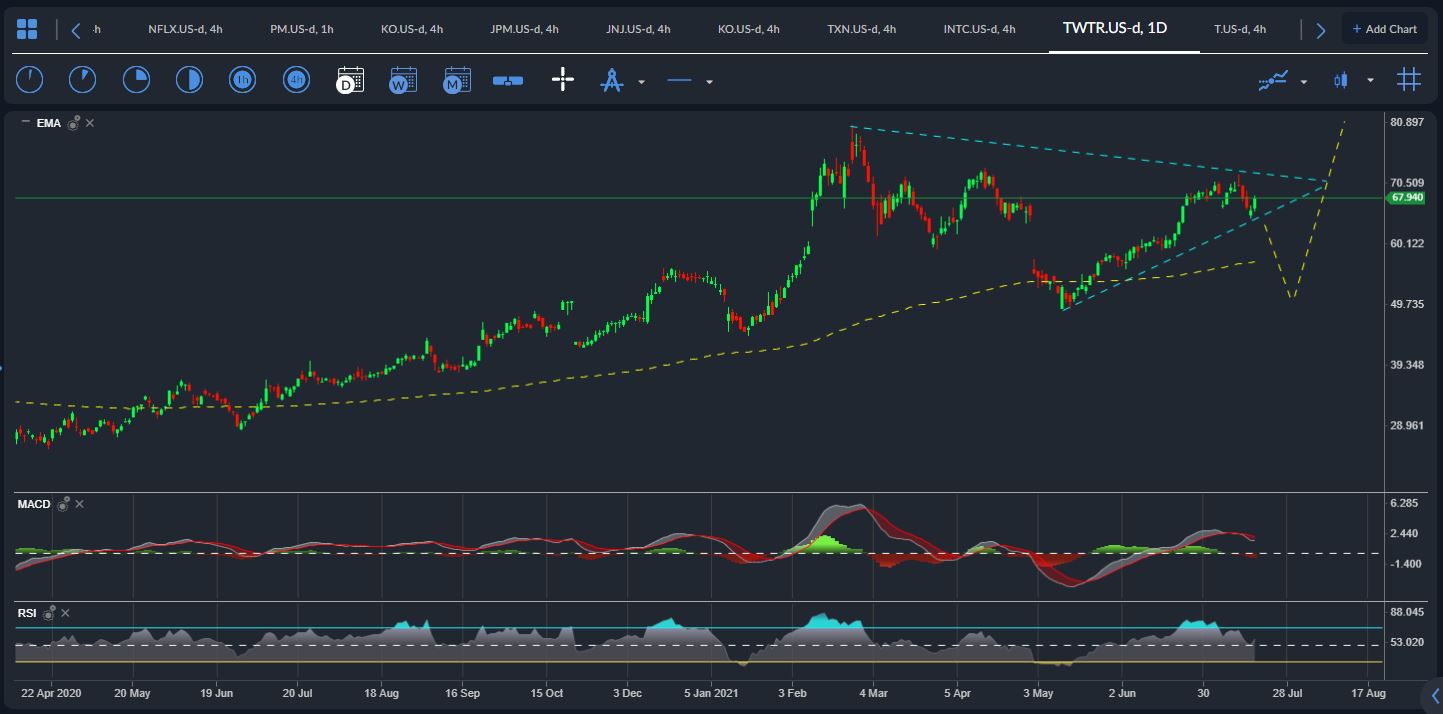Select the quarter-filled clock timeframe icon
This screenshot has height=714, width=1443.
136,80
